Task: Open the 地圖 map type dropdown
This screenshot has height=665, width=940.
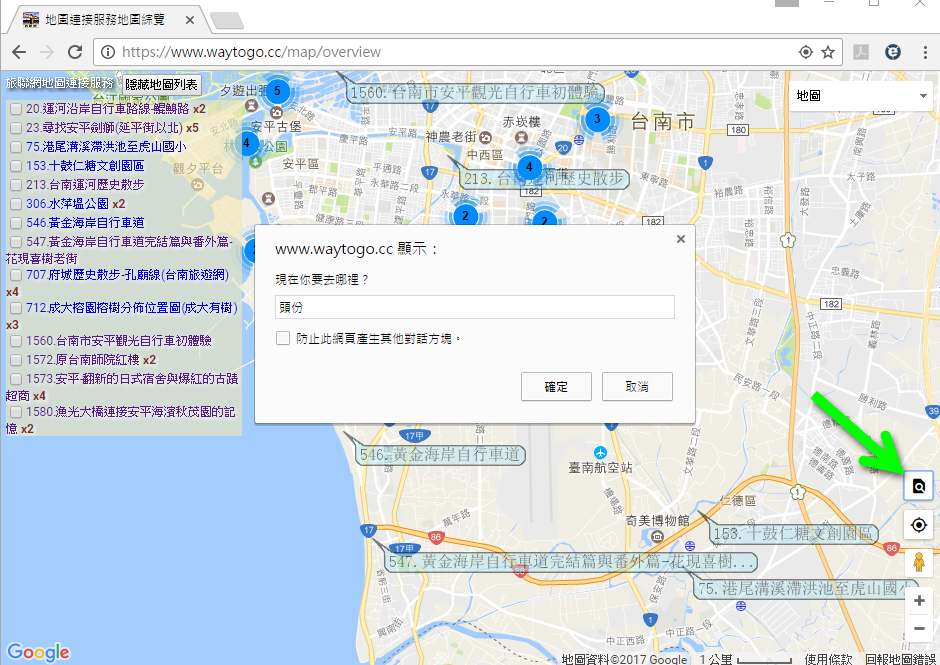Action: pyautogui.click(x=861, y=95)
